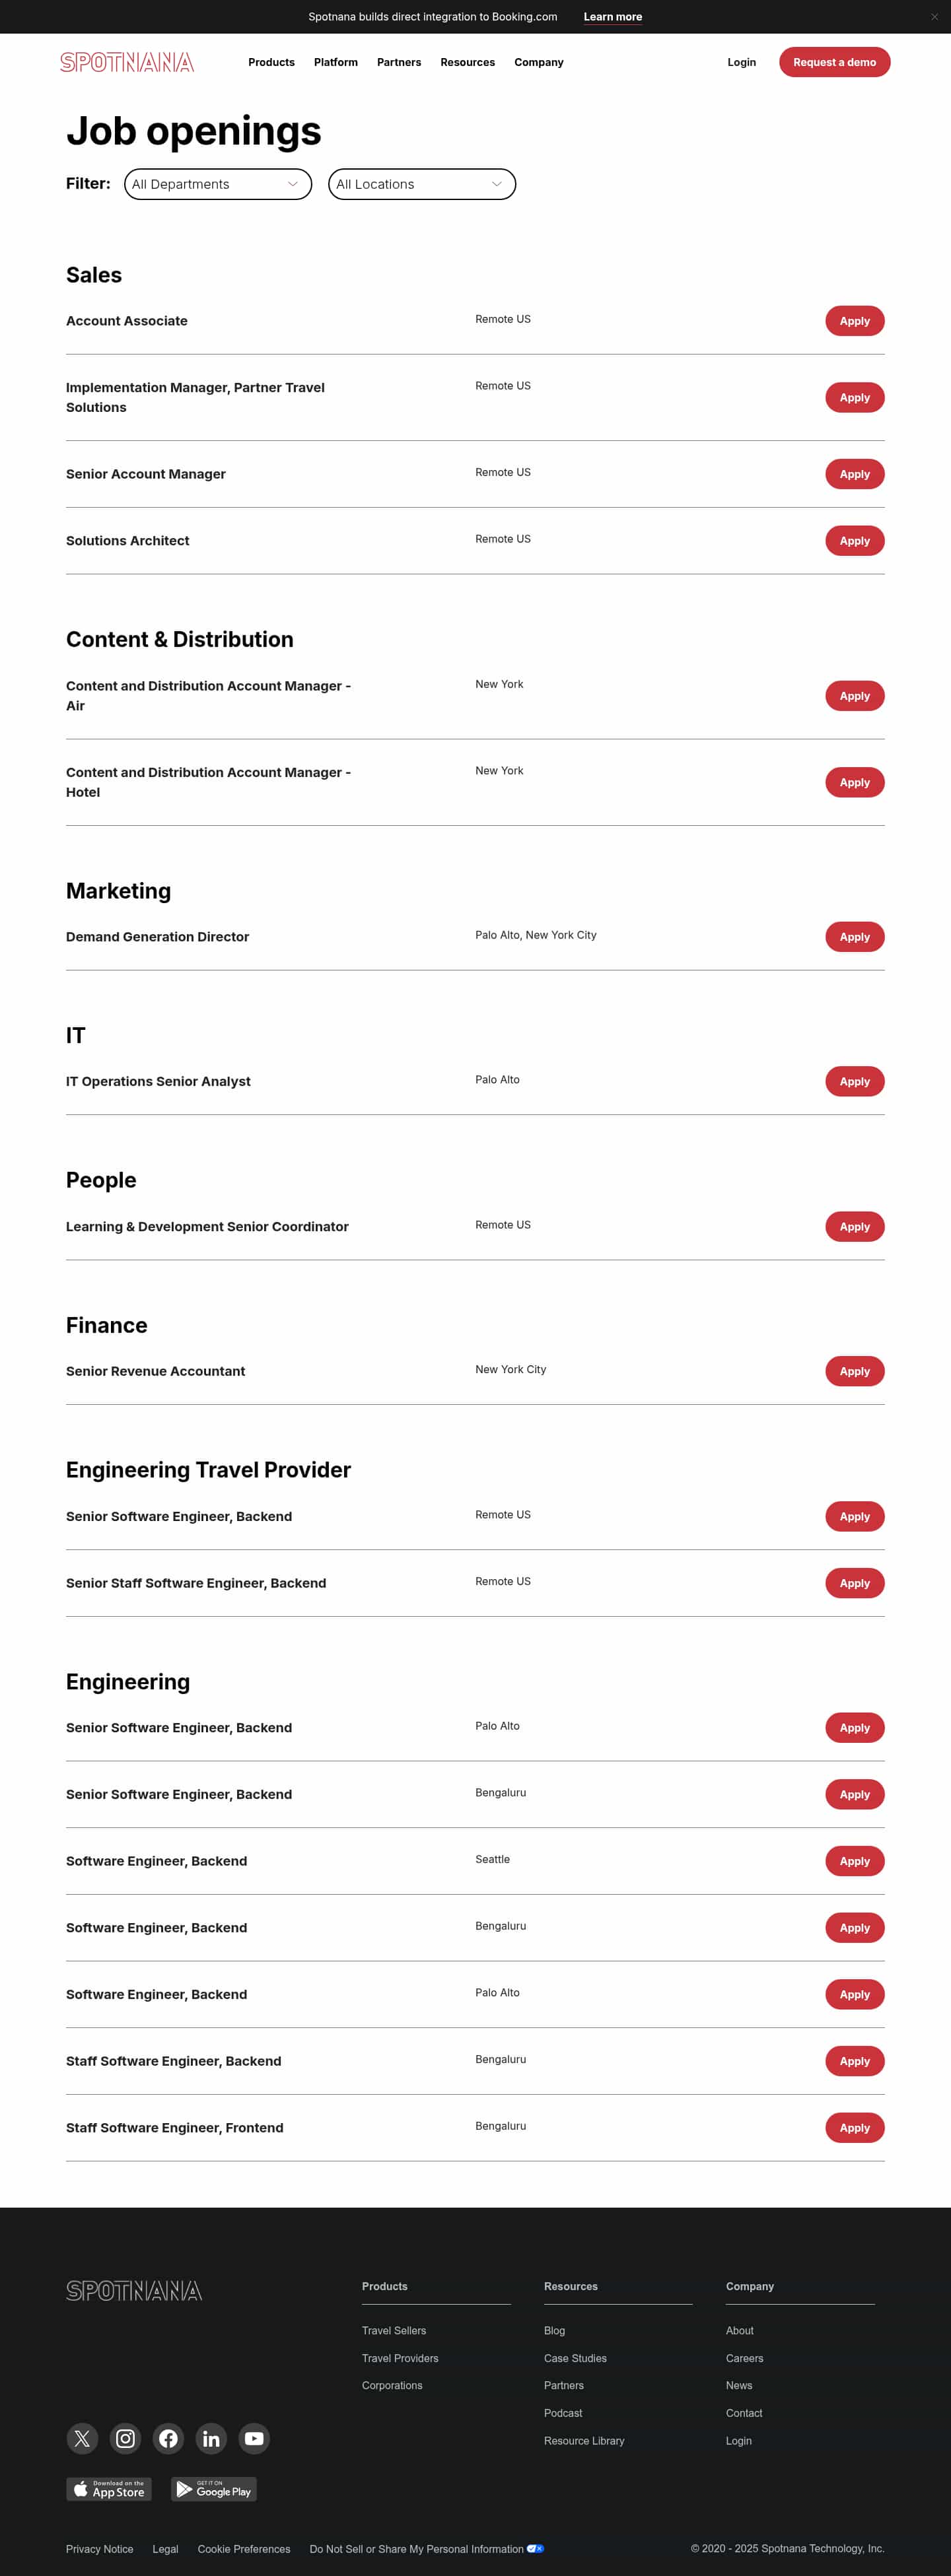Open the Platform navigation menu

pyautogui.click(x=336, y=62)
